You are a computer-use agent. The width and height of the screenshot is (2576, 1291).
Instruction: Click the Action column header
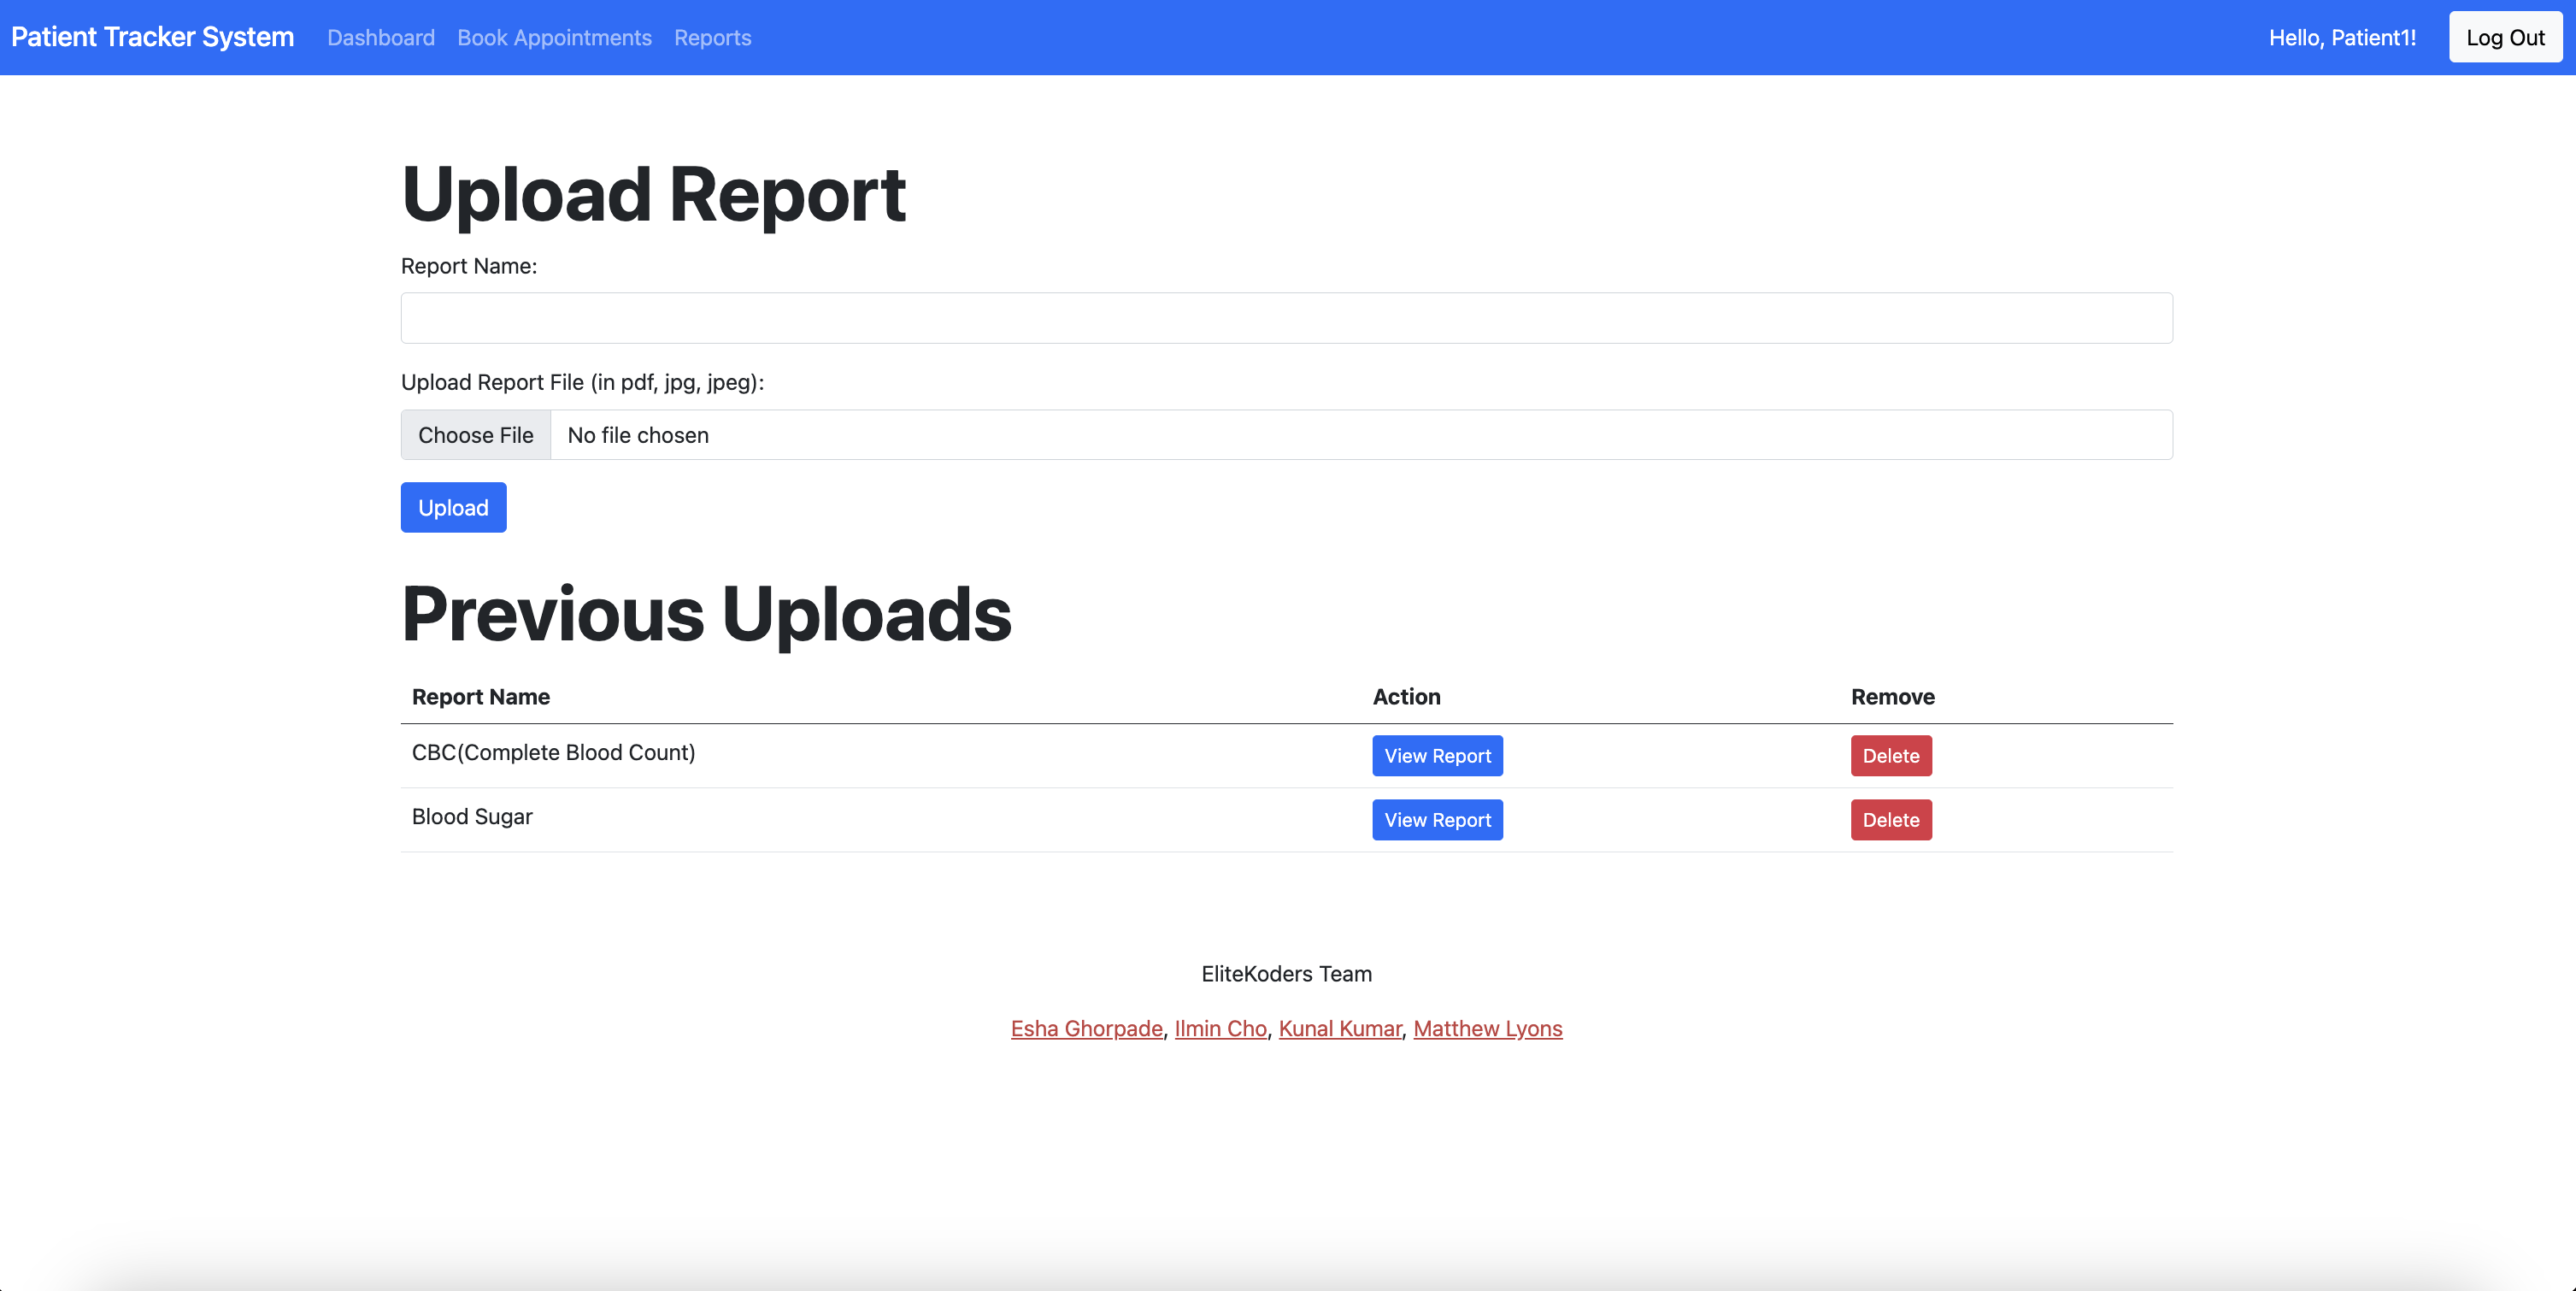tap(1406, 696)
